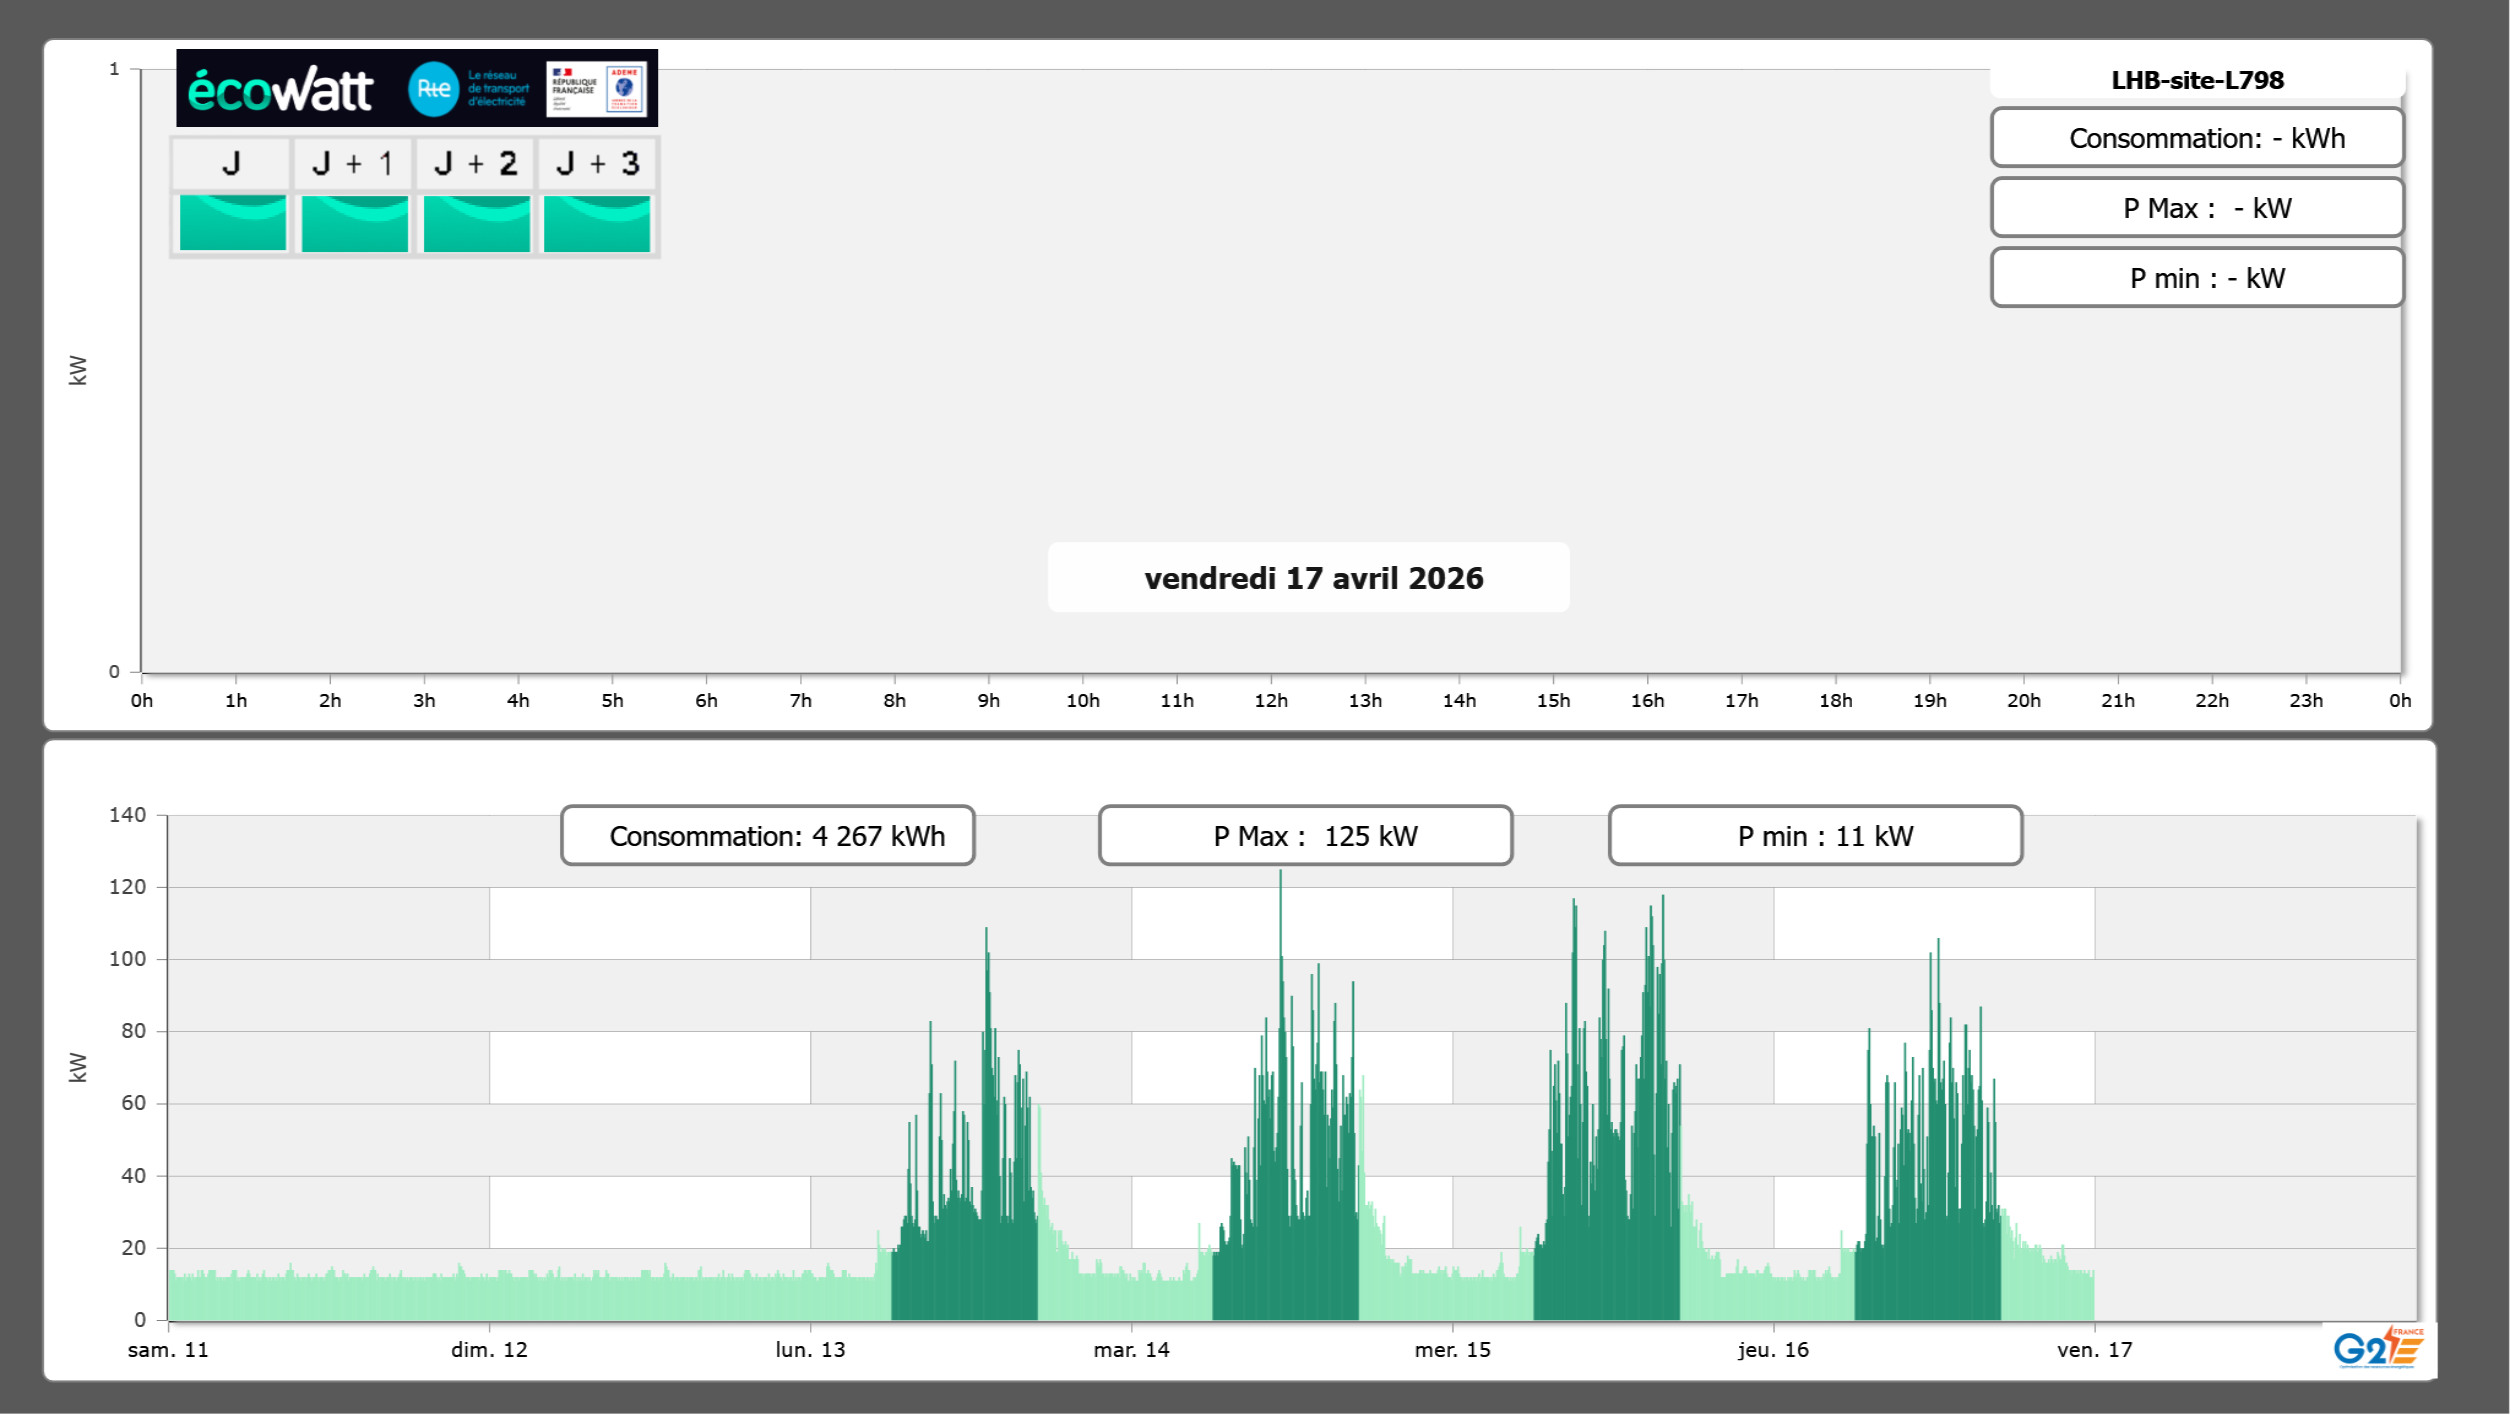Click the weekly P min 11 kW box
Viewport: 2511px width, 1415px height.
pyautogui.click(x=1815, y=836)
